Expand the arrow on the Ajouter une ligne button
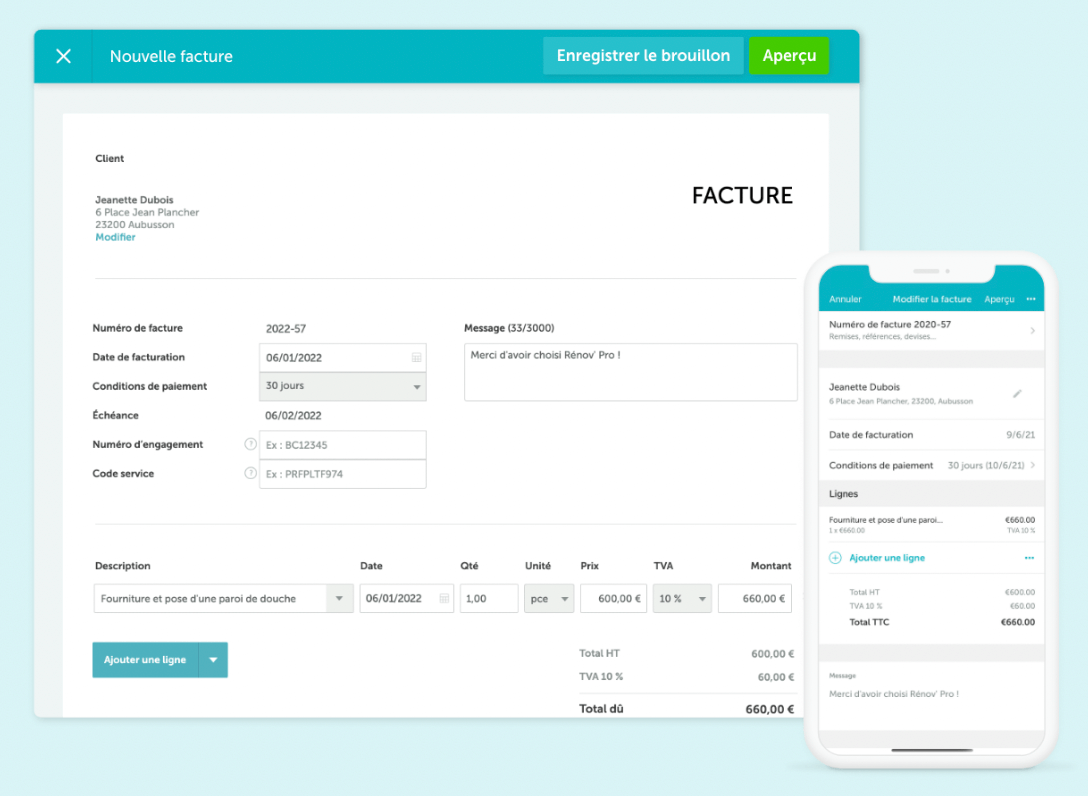Image resolution: width=1088 pixels, height=796 pixels. (213, 659)
